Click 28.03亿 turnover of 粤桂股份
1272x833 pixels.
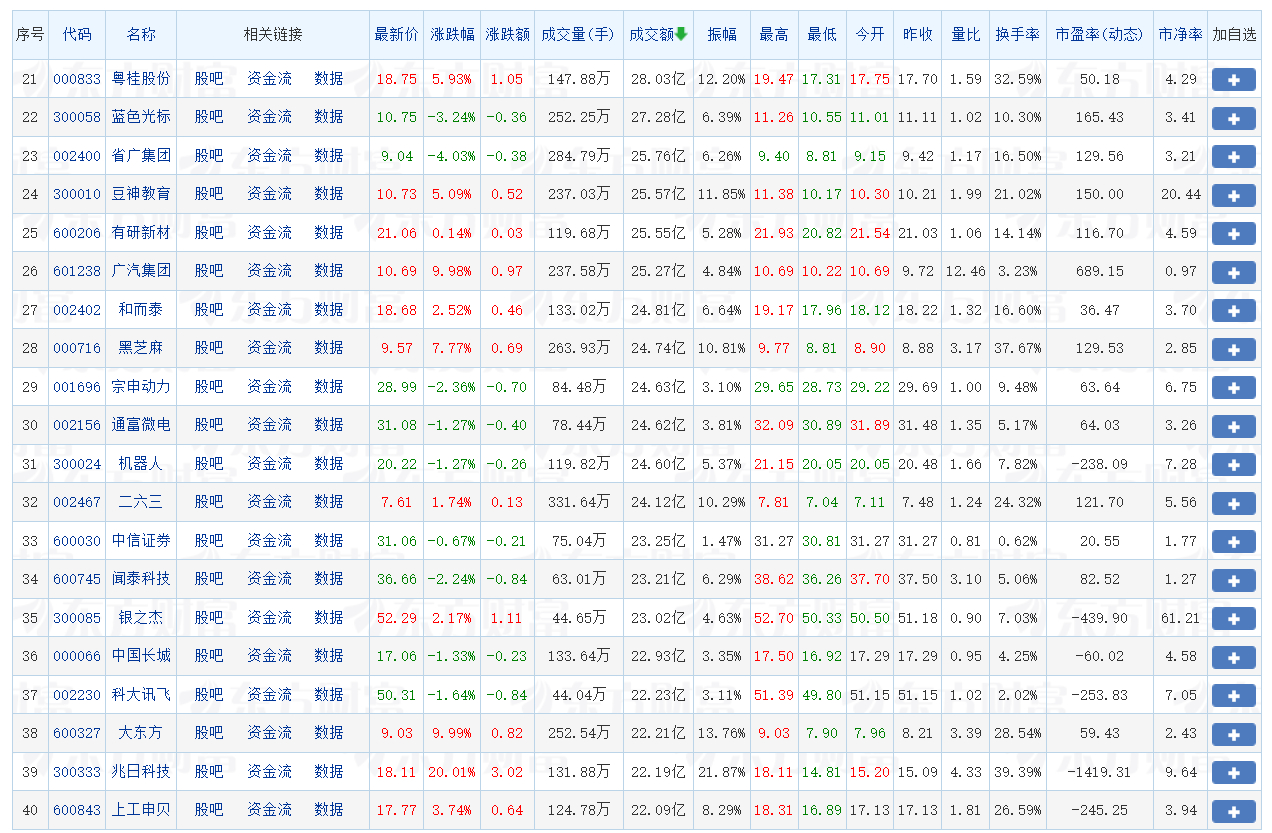[658, 79]
